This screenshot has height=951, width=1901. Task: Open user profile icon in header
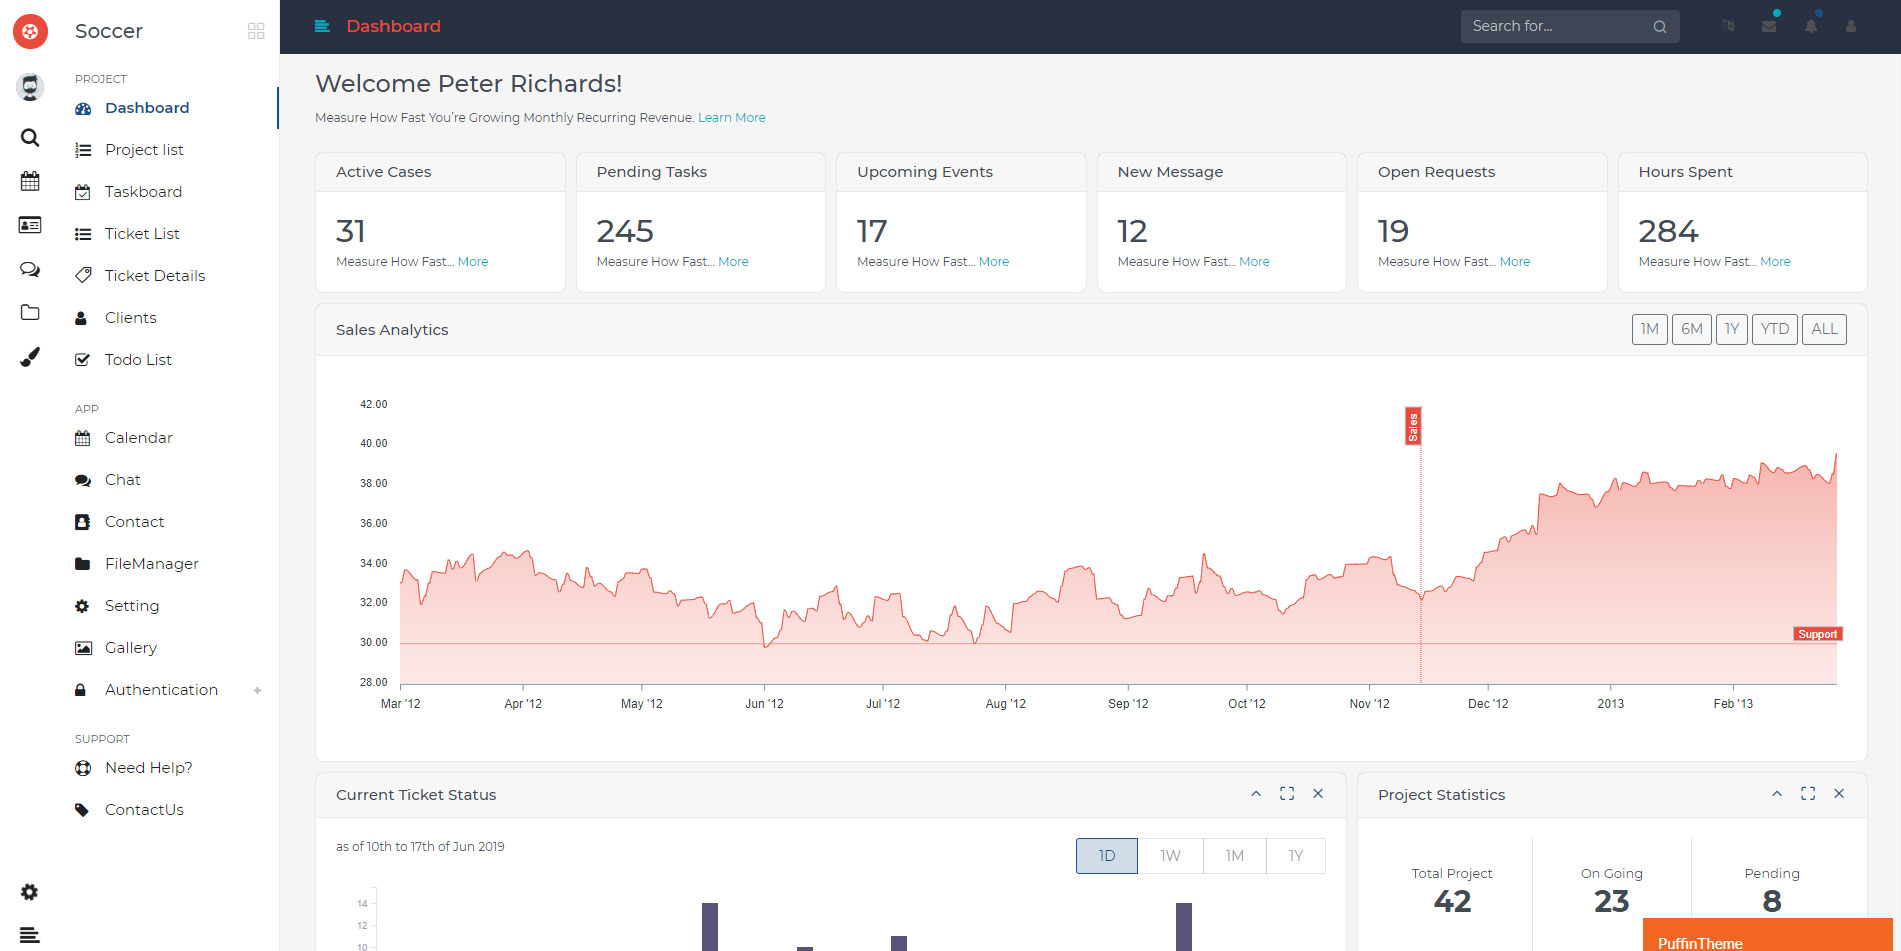(1851, 26)
